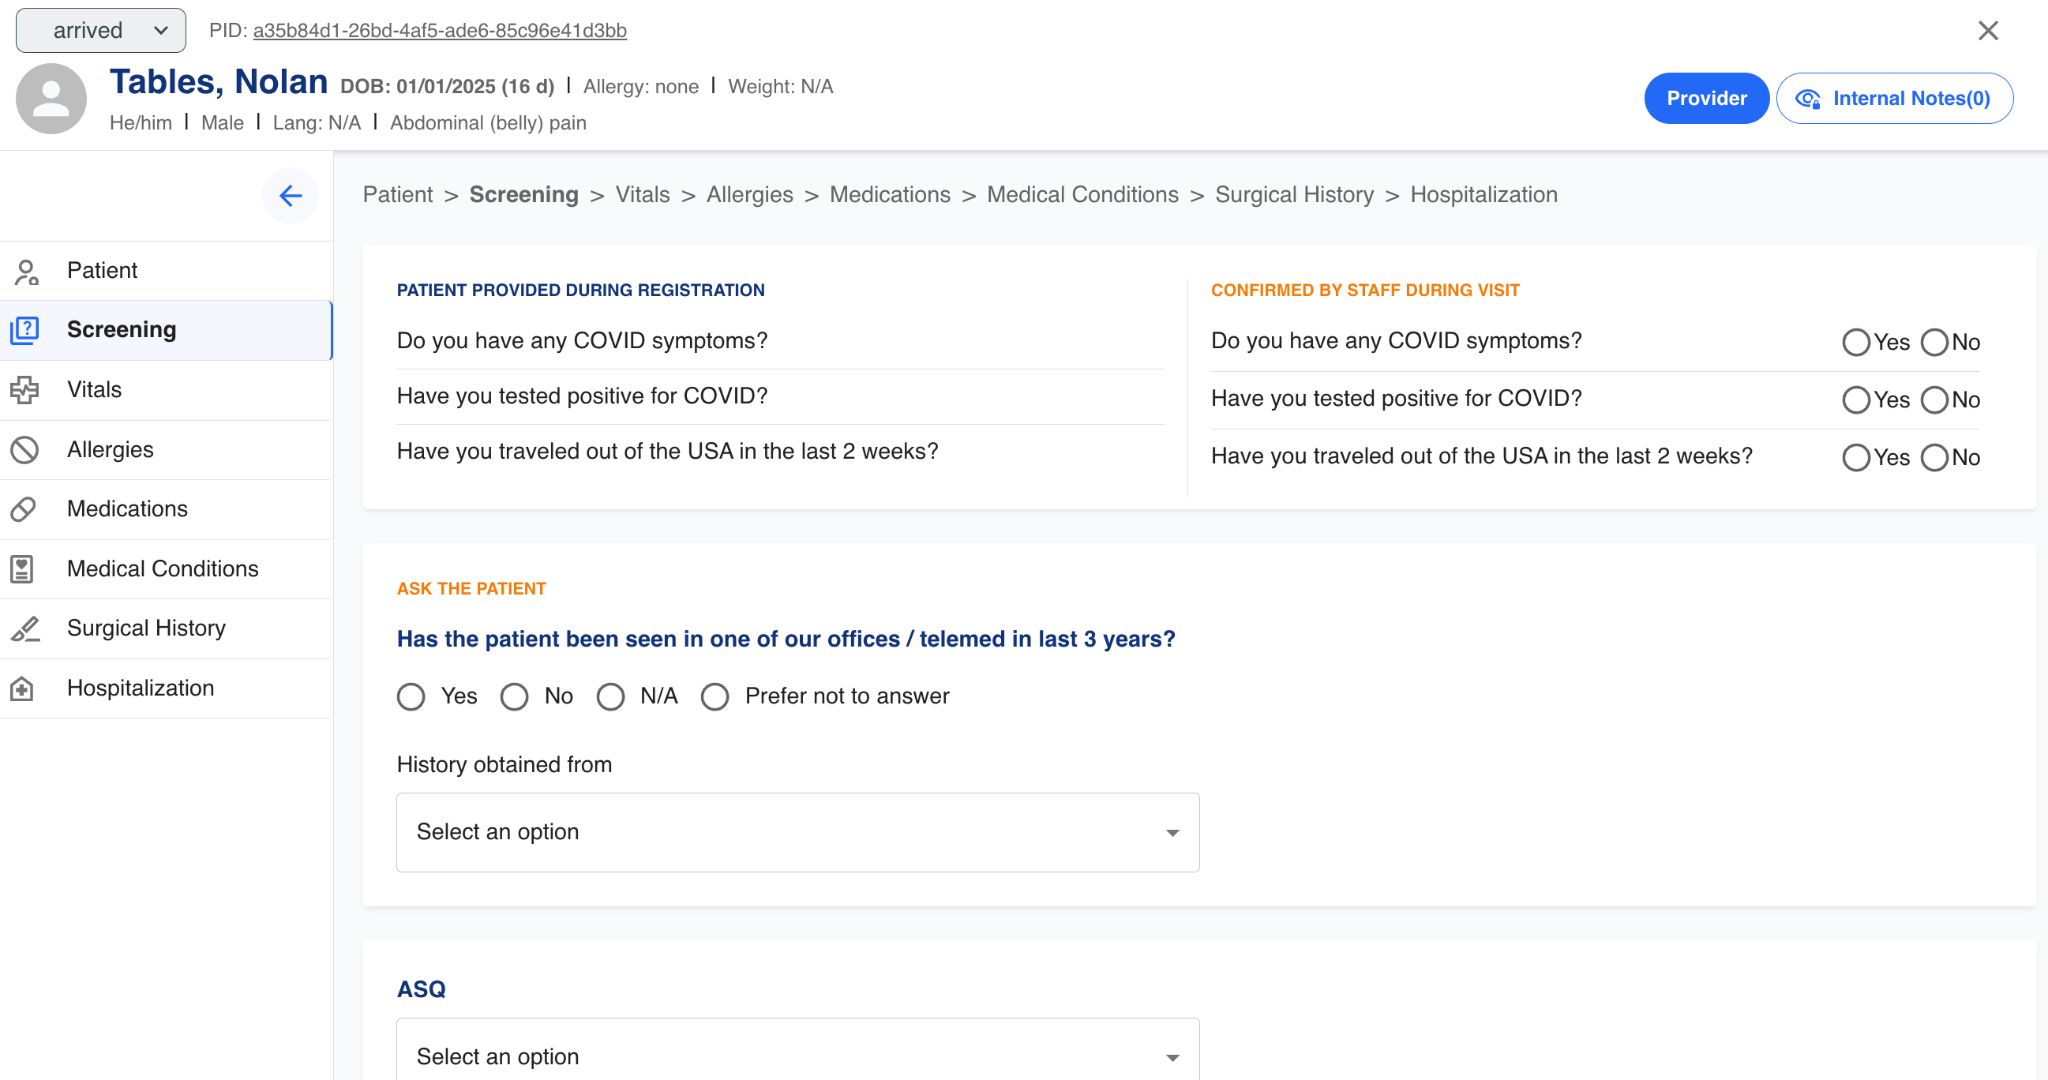2048x1080 pixels.
Task: Go to Medical Conditions in breadcrumb navigation
Action: (x=1082, y=195)
